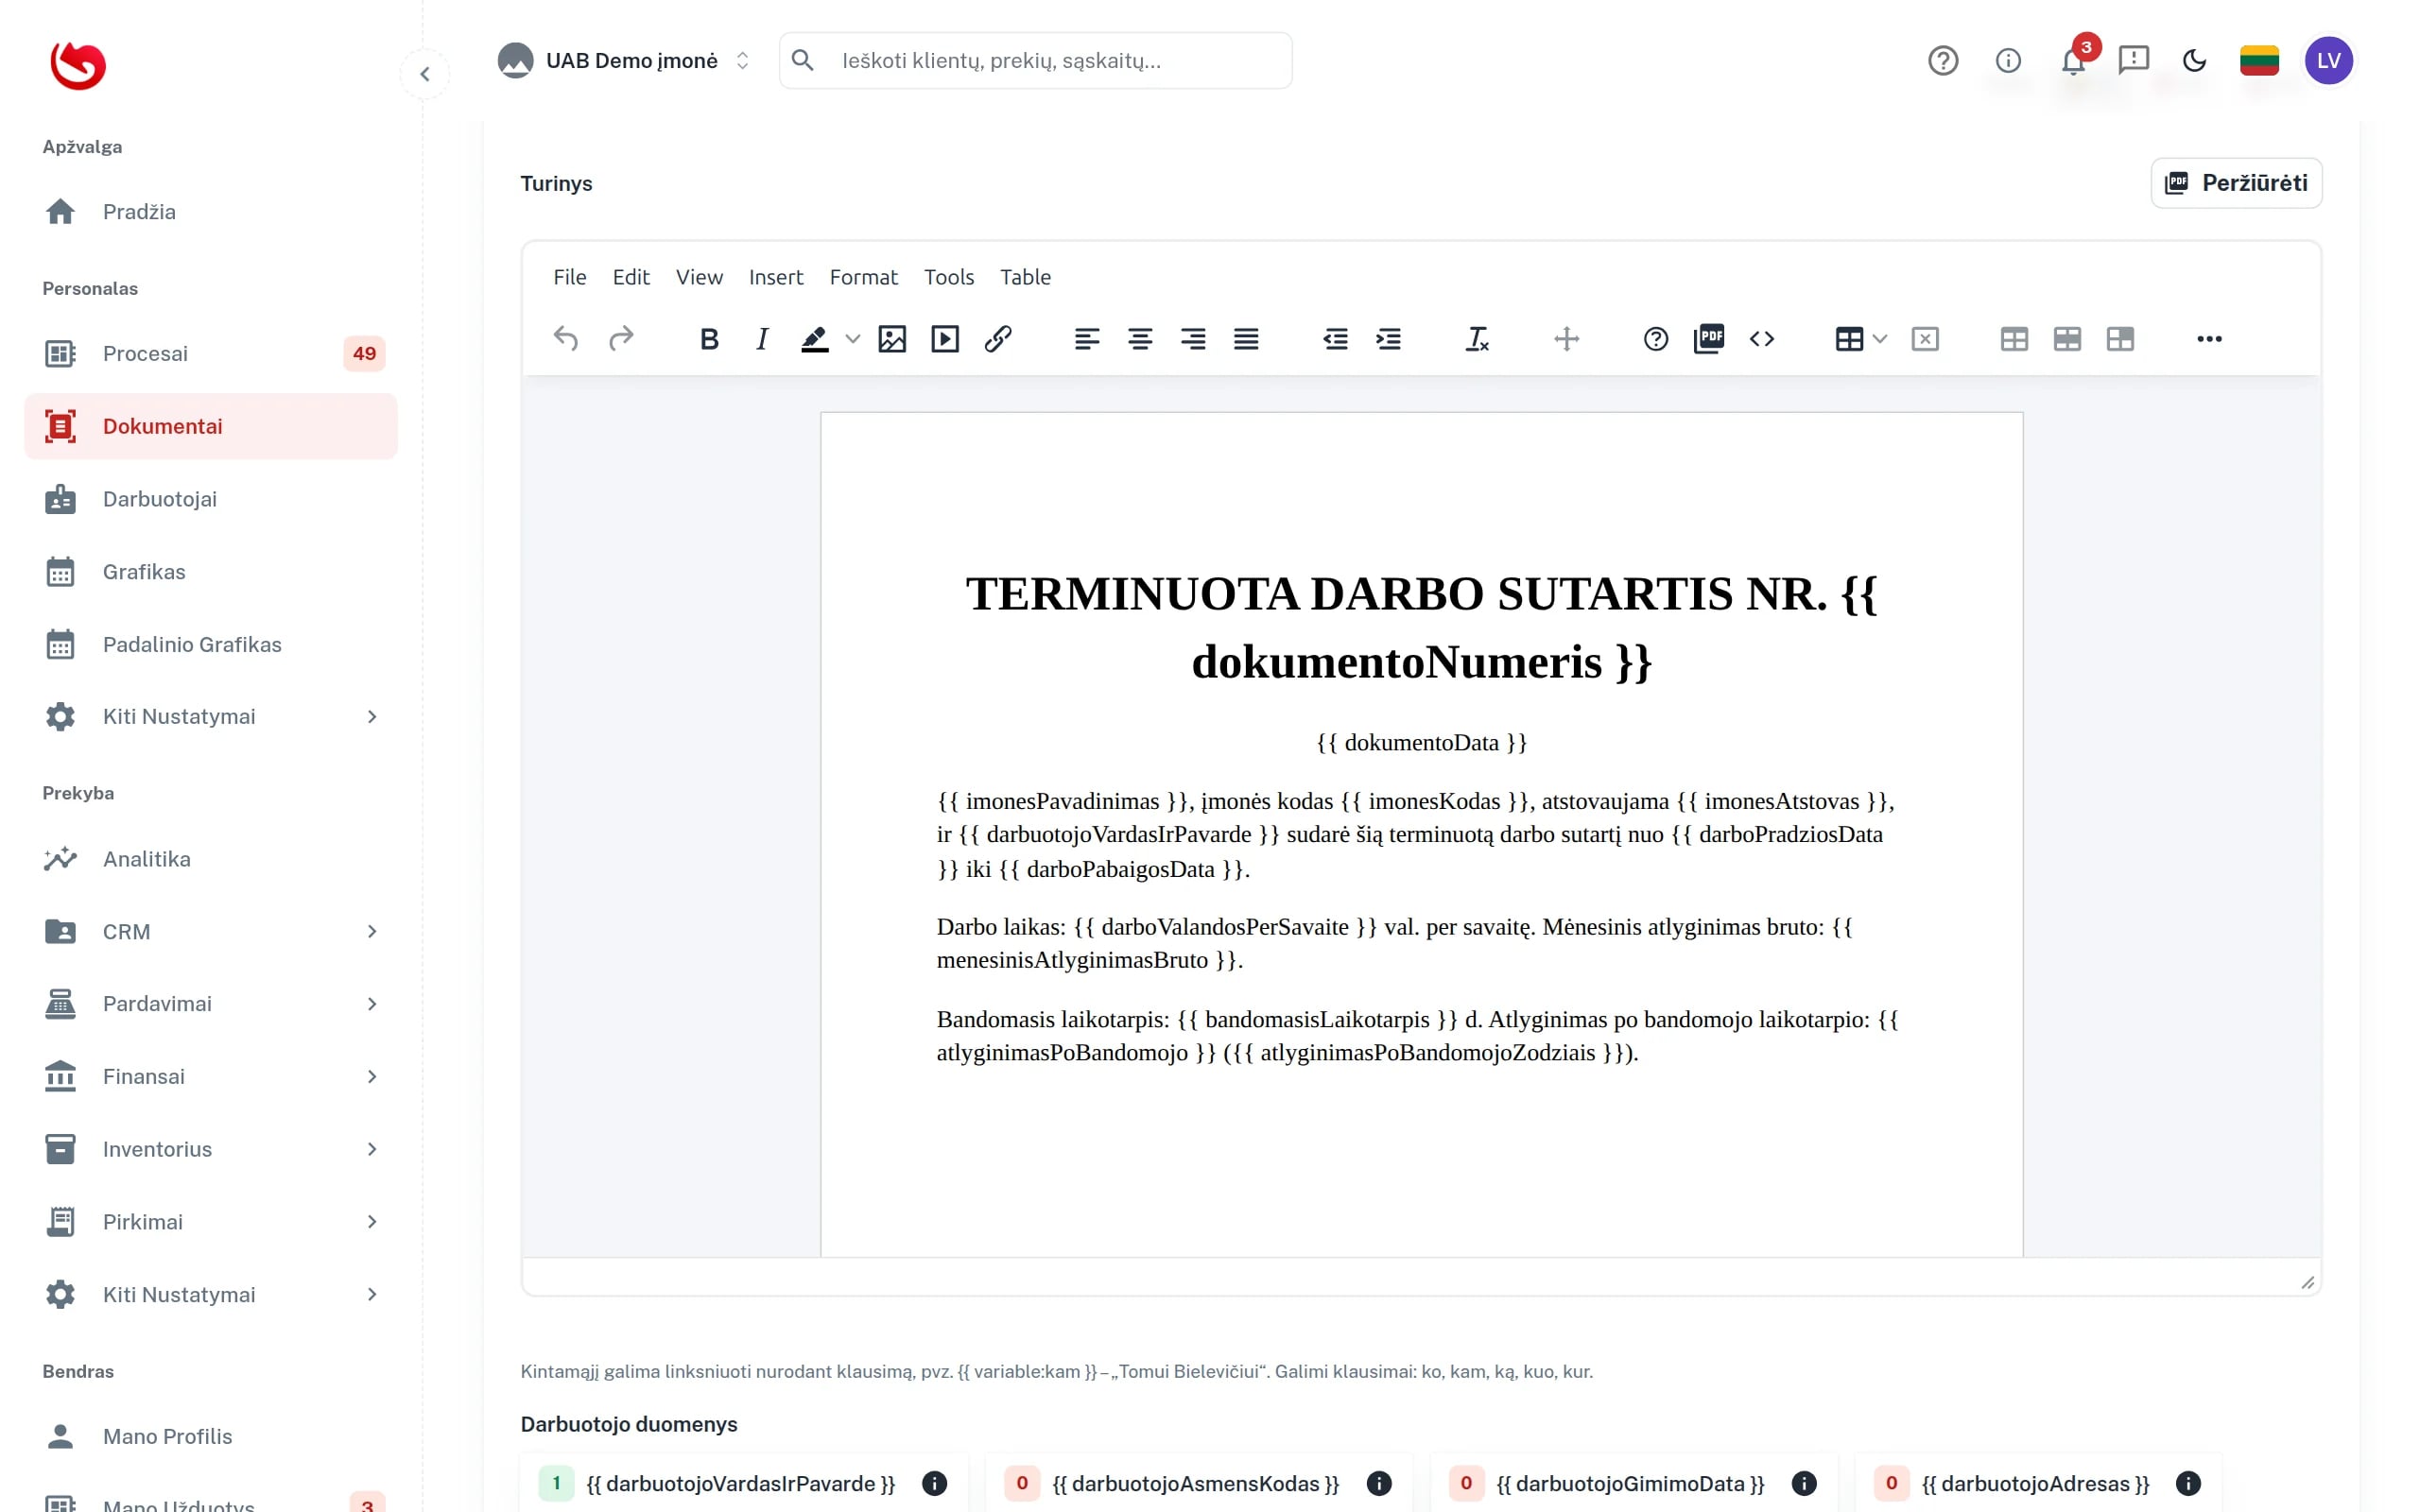The width and height of the screenshot is (2420, 1512).
Task: Open the source code view icon
Action: pyautogui.click(x=1762, y=339)
